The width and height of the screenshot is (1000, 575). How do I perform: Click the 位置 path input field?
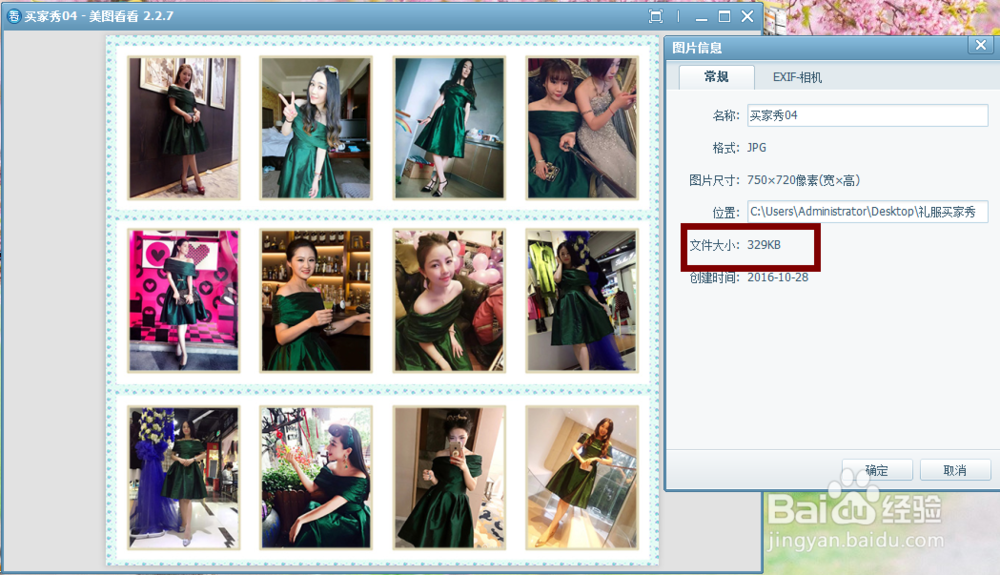point(867,212)
